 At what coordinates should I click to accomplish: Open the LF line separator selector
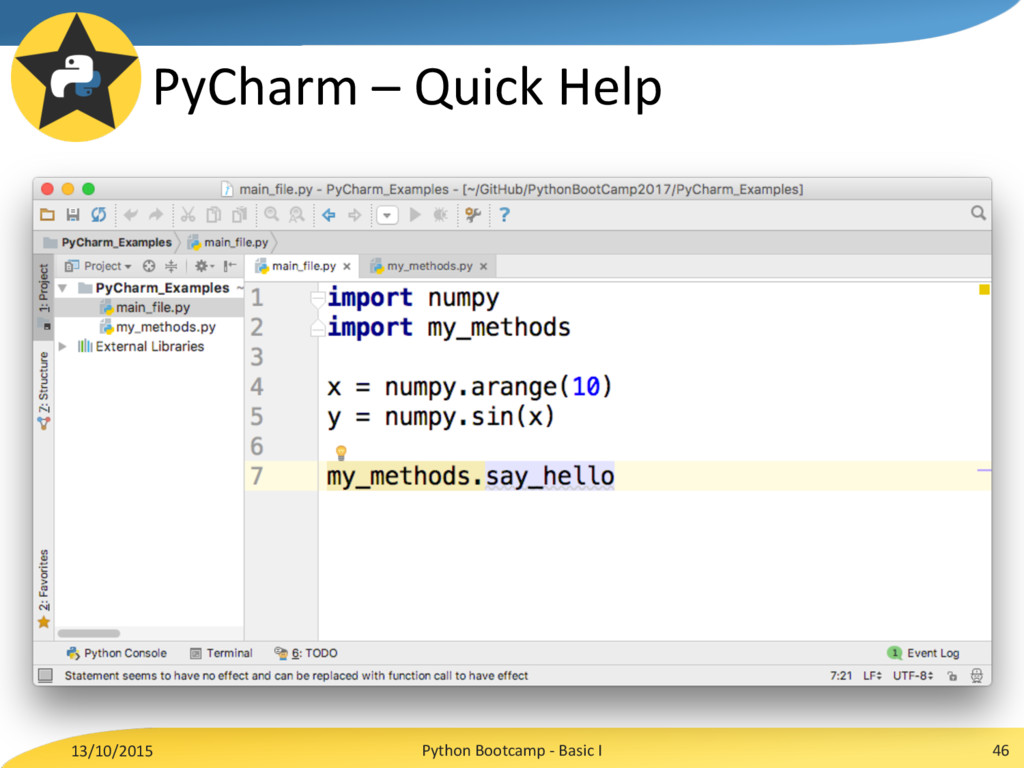[x=872, y=675]
